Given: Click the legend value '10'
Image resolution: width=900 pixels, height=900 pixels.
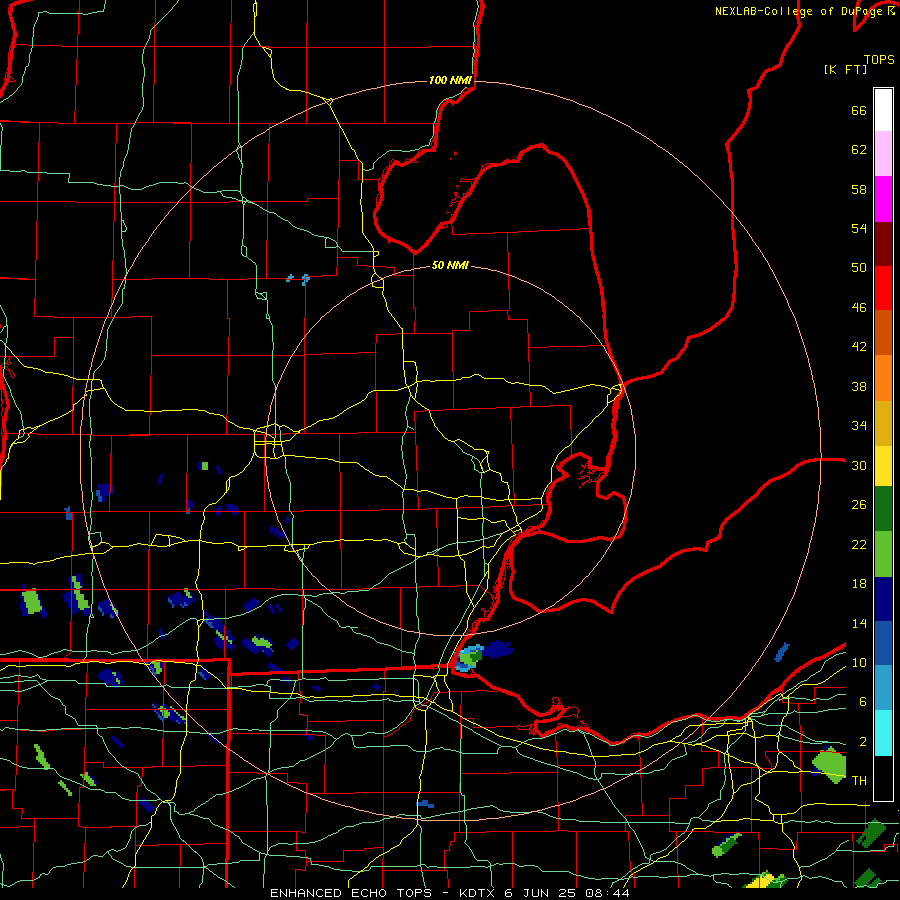Looking at the screenshot, I should [x=859, y=663].
